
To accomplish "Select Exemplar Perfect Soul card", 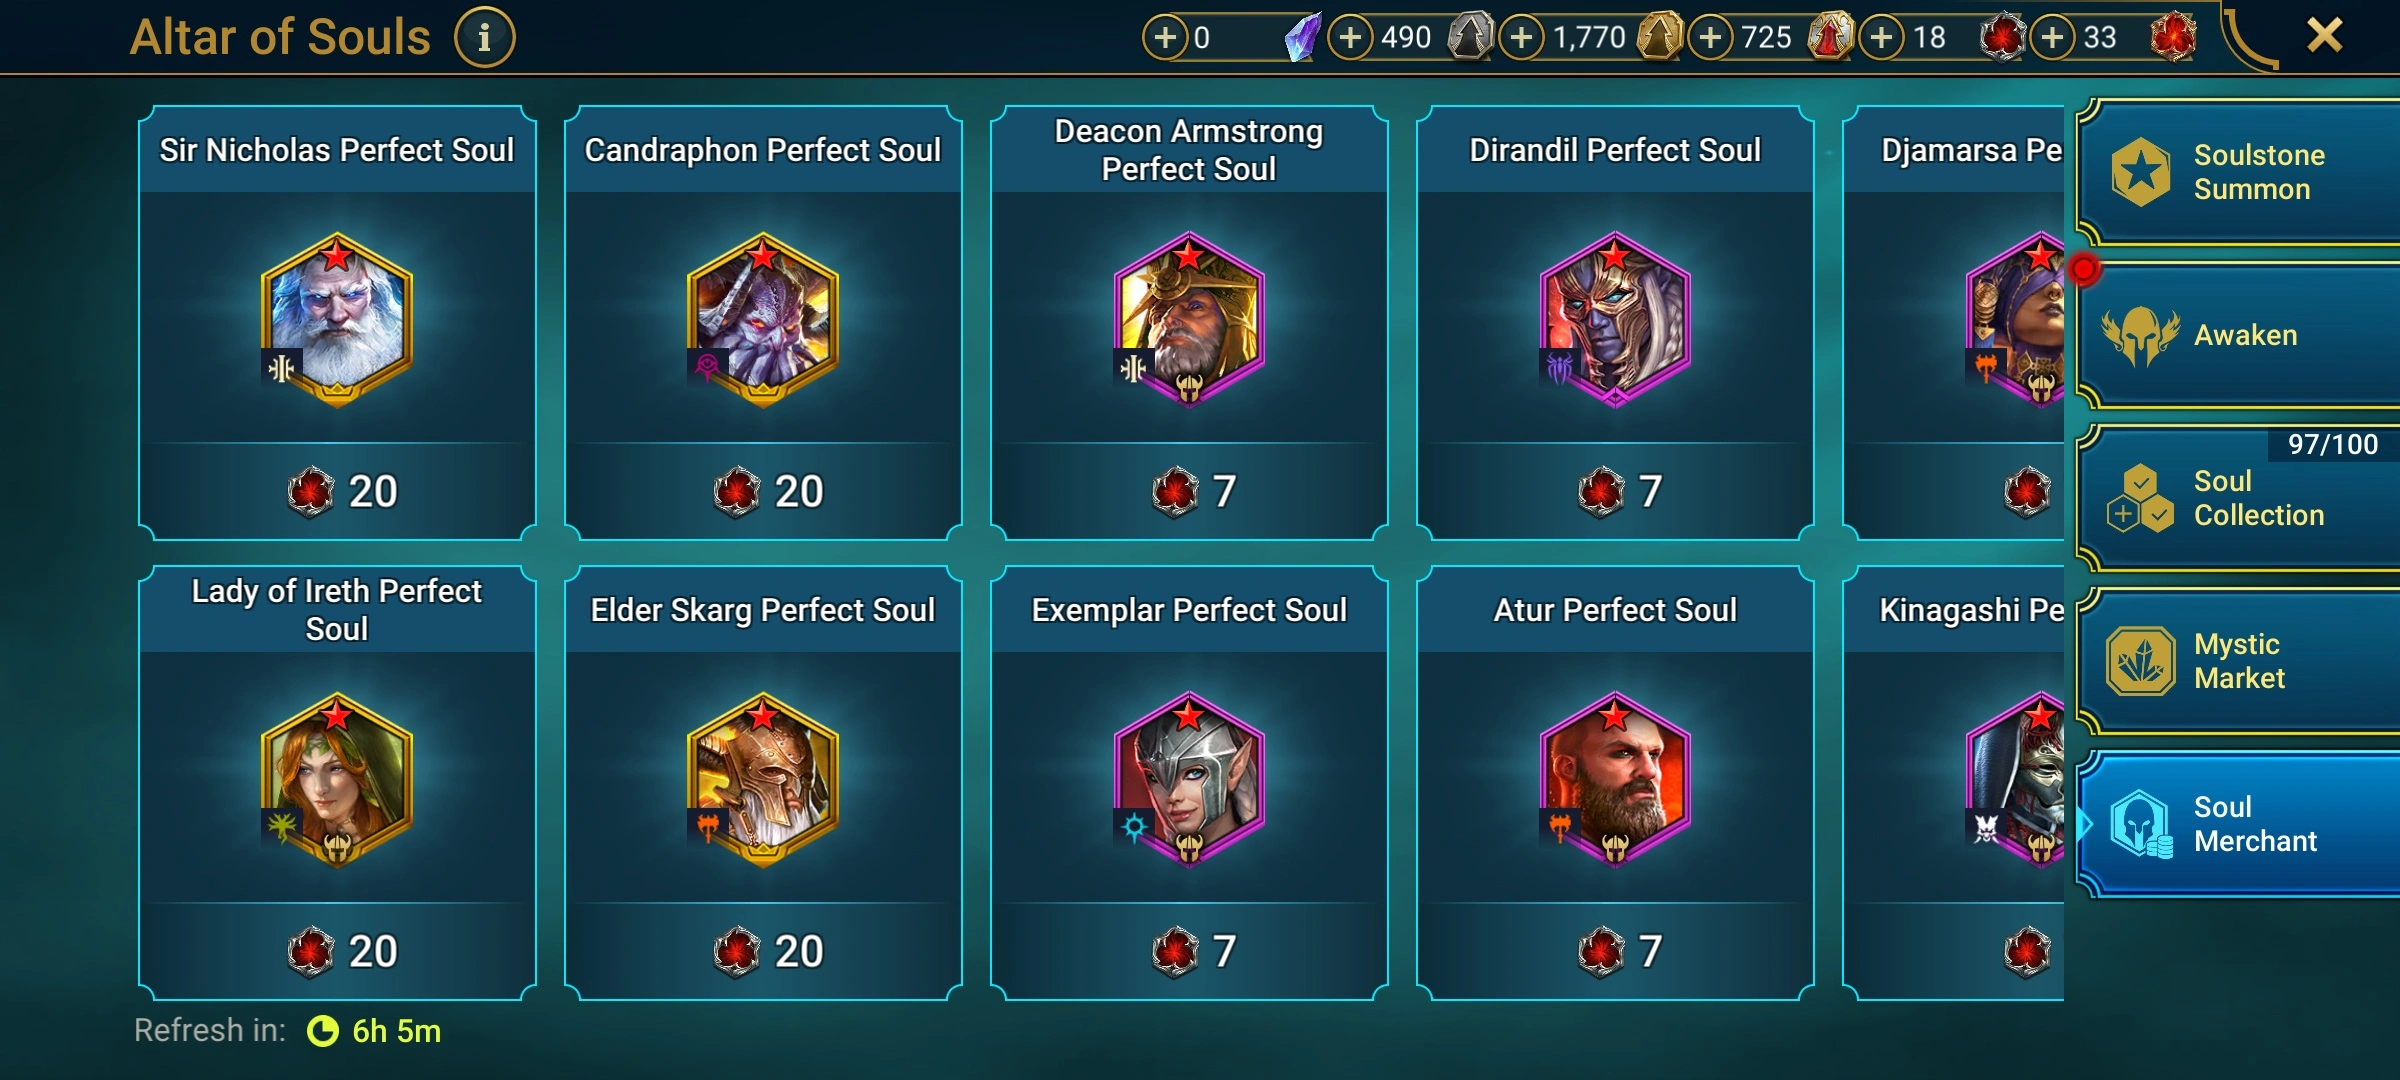I will point(1189,782).
